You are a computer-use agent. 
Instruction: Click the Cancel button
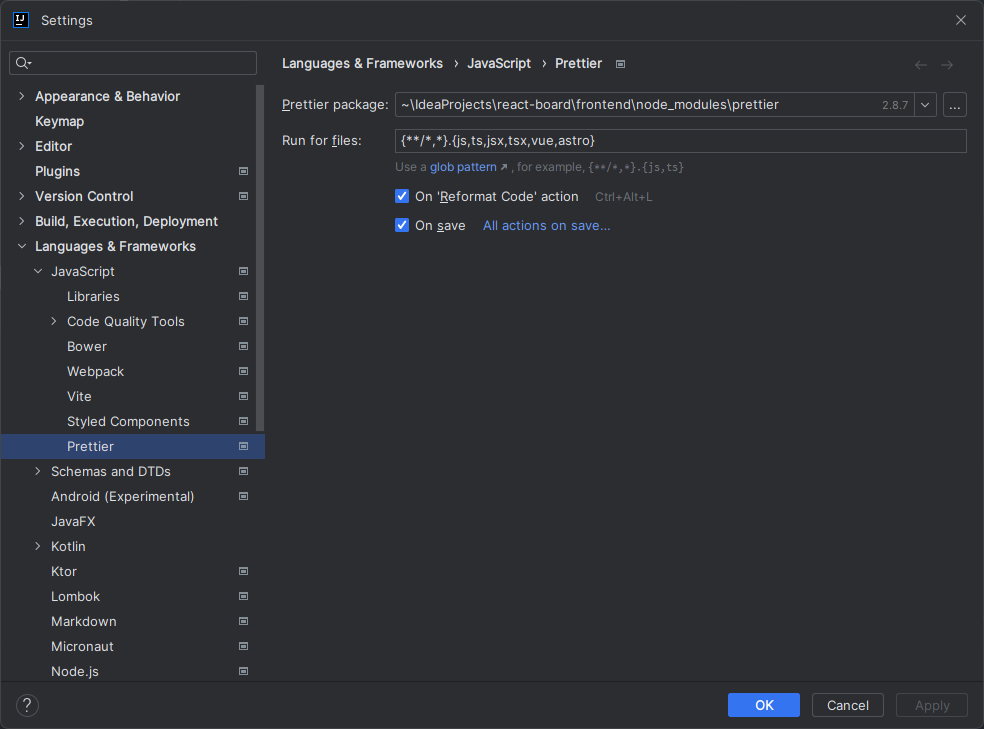848,705
